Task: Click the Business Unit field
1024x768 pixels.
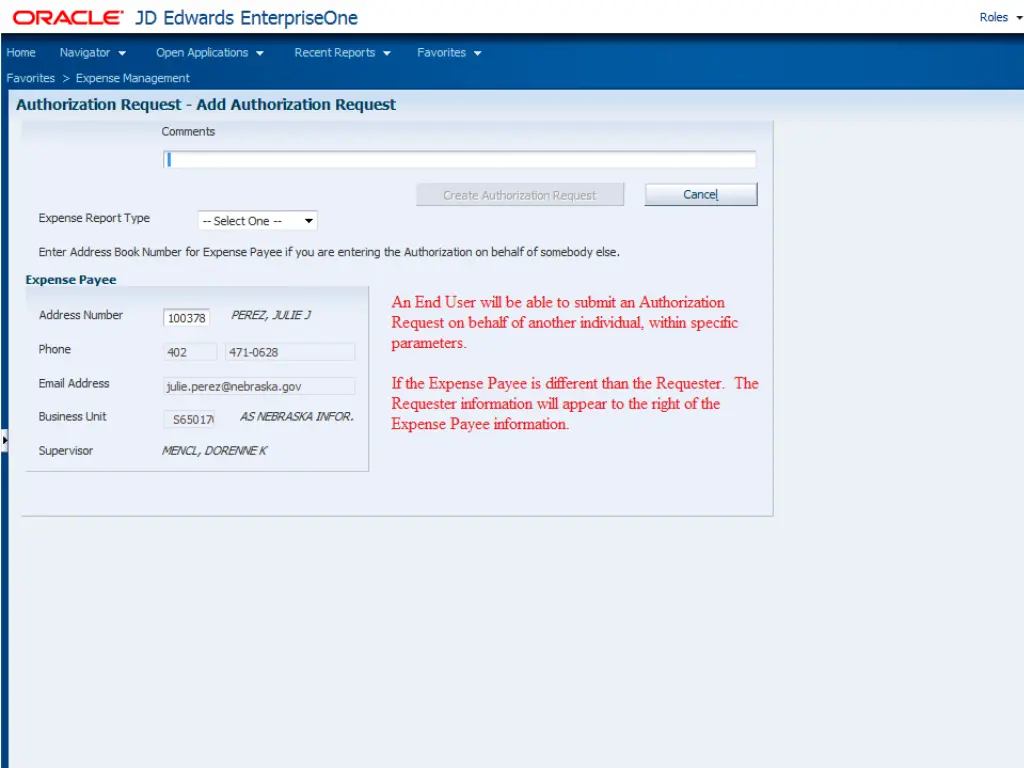Action: [x=189, y=419]
